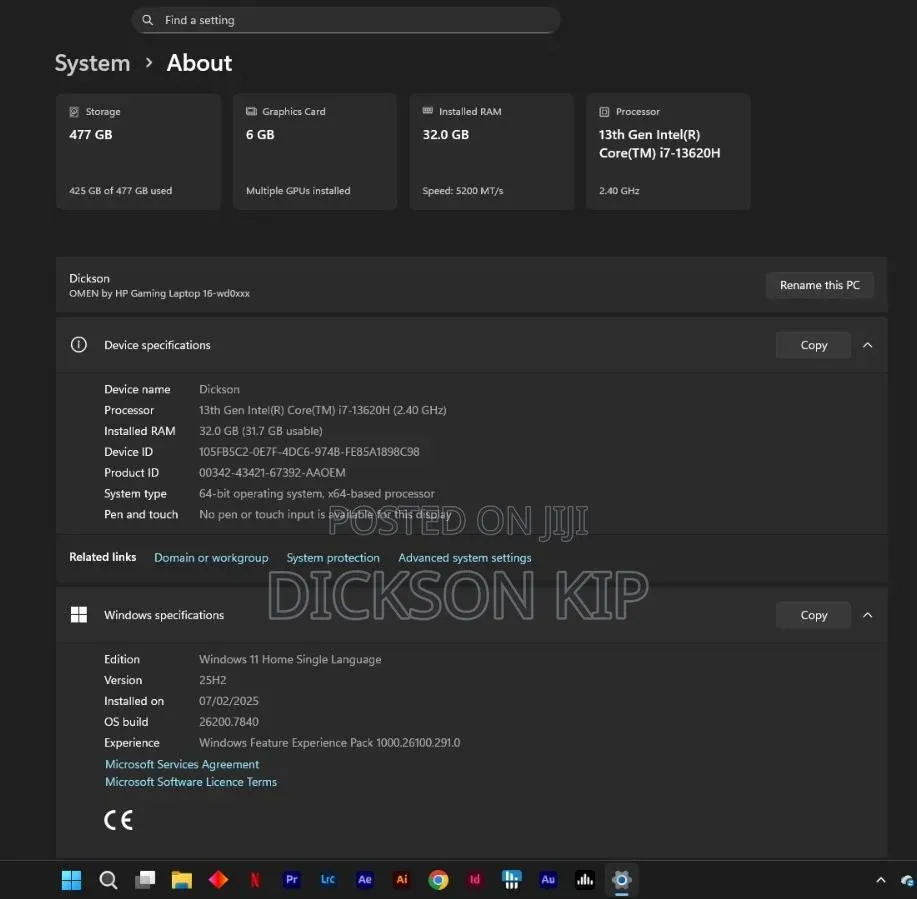This screenshot has width=917, height=899.
Task: Click the Version value 25H2
Action: pos(212,680)
